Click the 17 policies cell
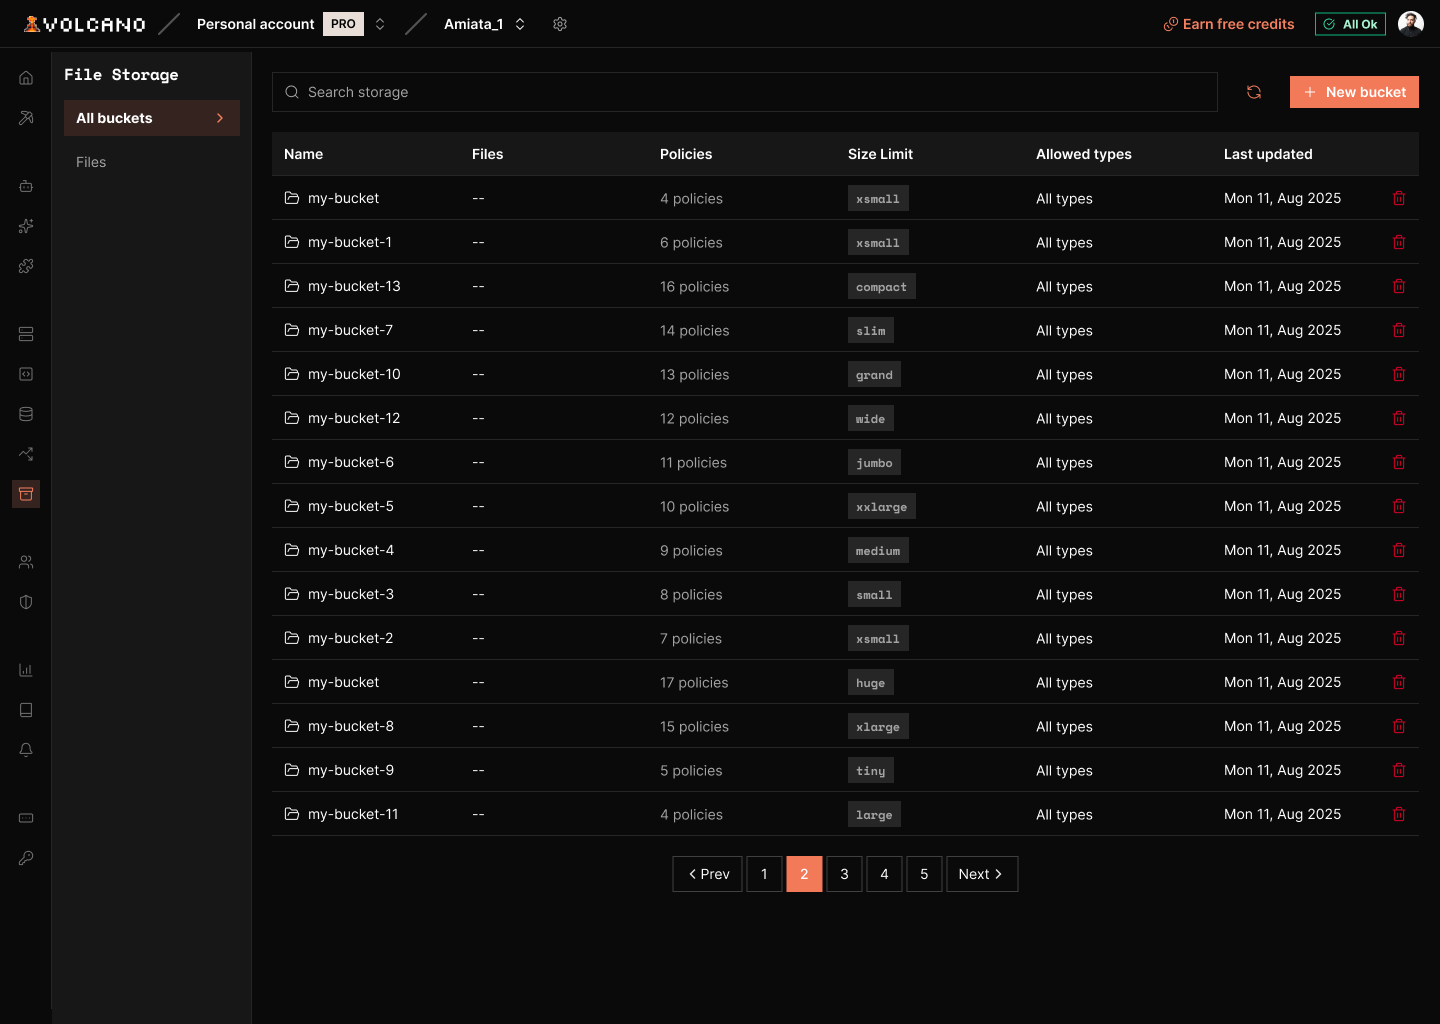 tap(694, 682)
